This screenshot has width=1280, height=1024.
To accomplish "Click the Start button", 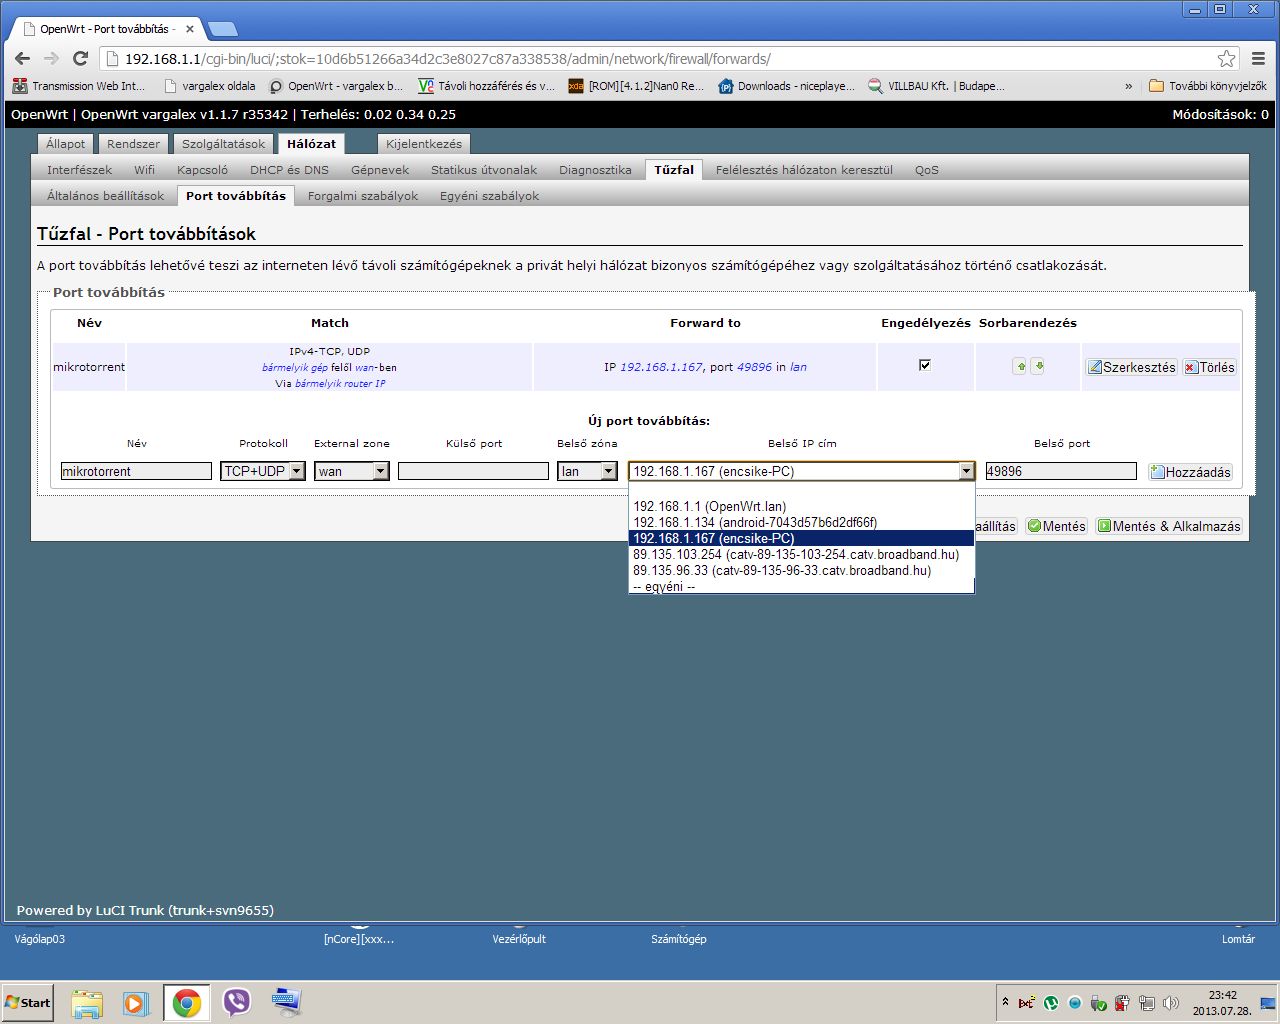I will pos(28,1003).
